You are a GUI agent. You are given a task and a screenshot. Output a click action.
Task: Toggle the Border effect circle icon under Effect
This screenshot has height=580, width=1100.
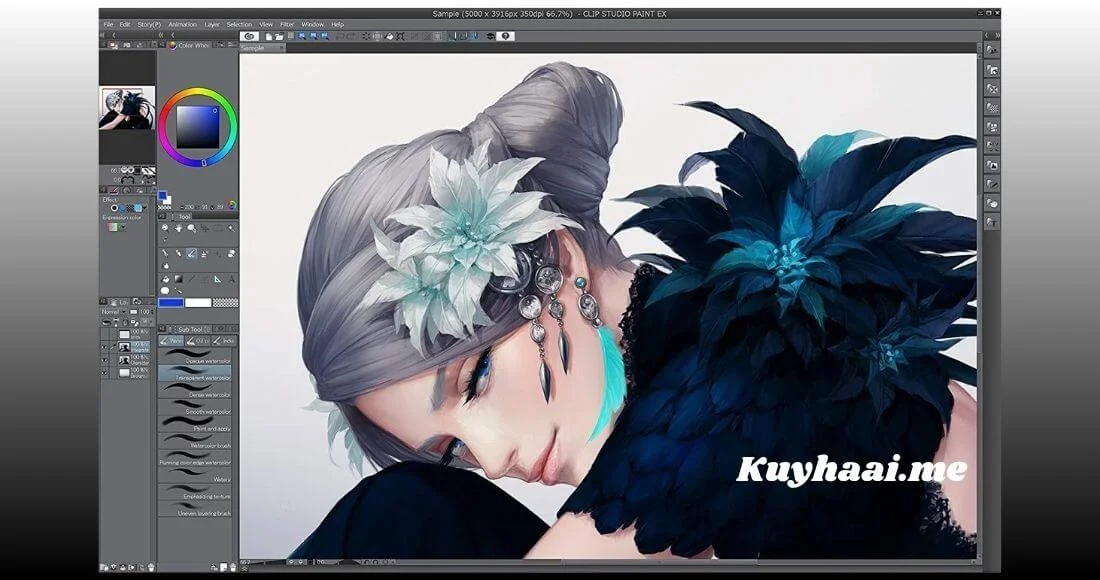point(114,208)
